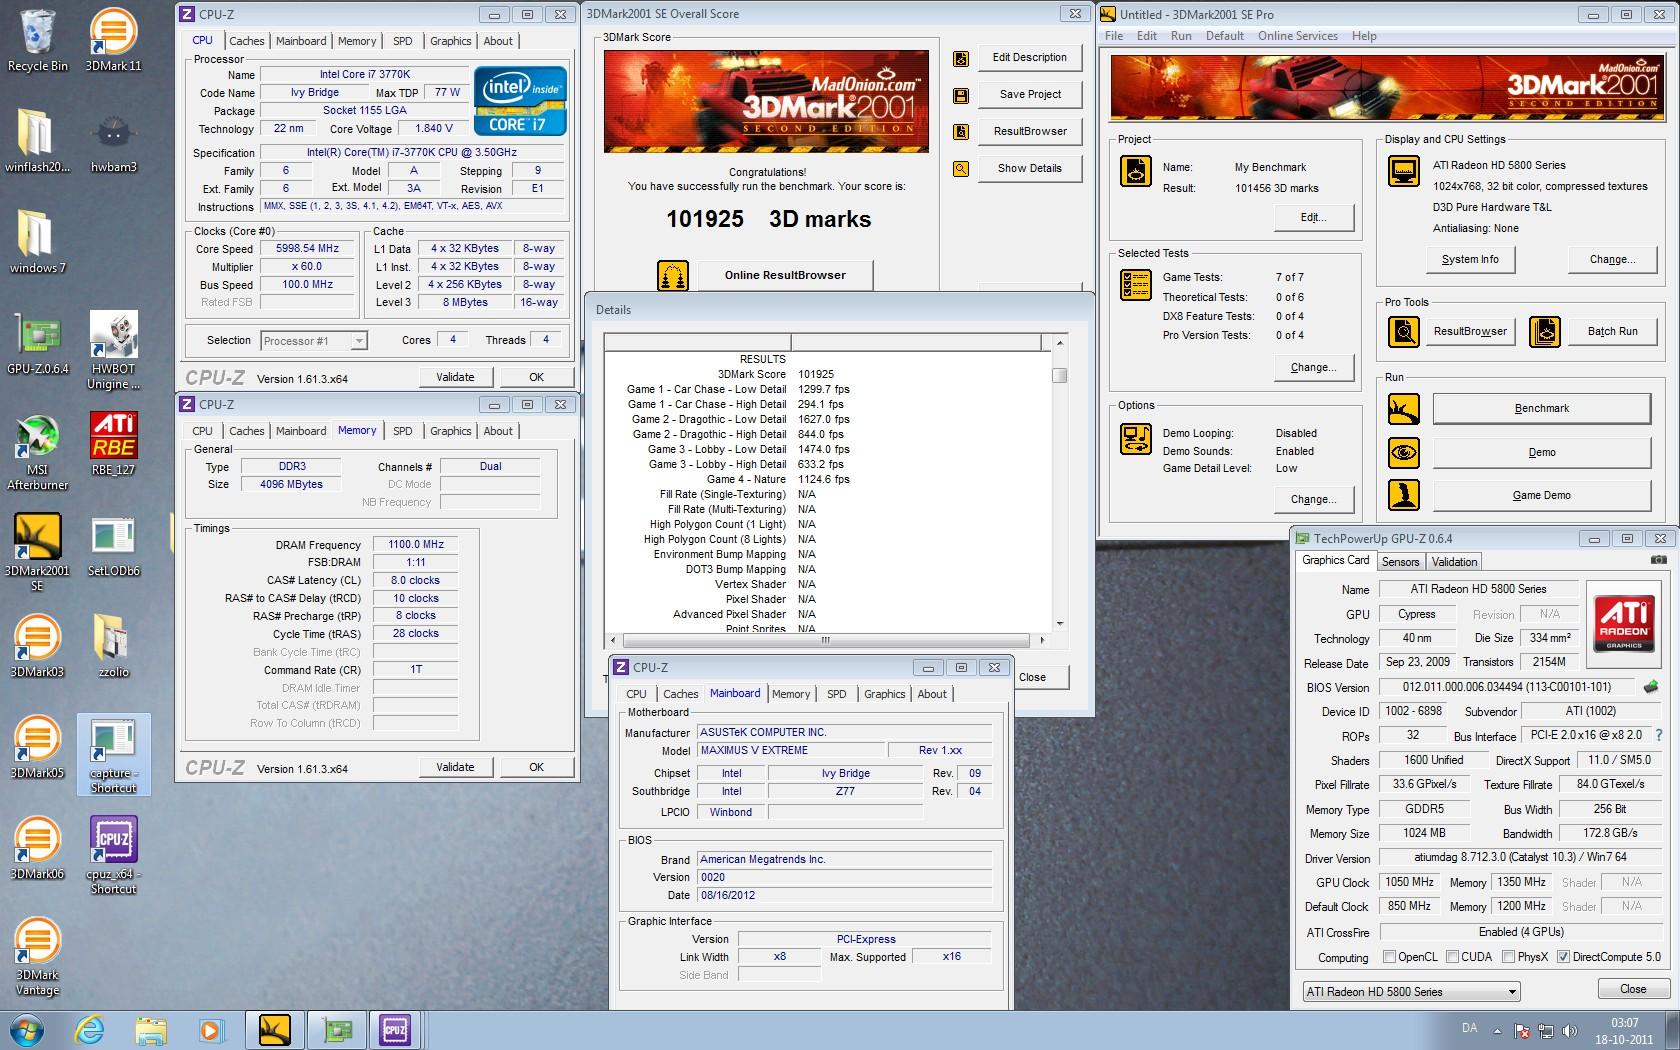The height and width of the screenshot is (1050, 1680).
Task: Open the zzolio folder icon
Action: pyautogui.click(x=113, y=646)
